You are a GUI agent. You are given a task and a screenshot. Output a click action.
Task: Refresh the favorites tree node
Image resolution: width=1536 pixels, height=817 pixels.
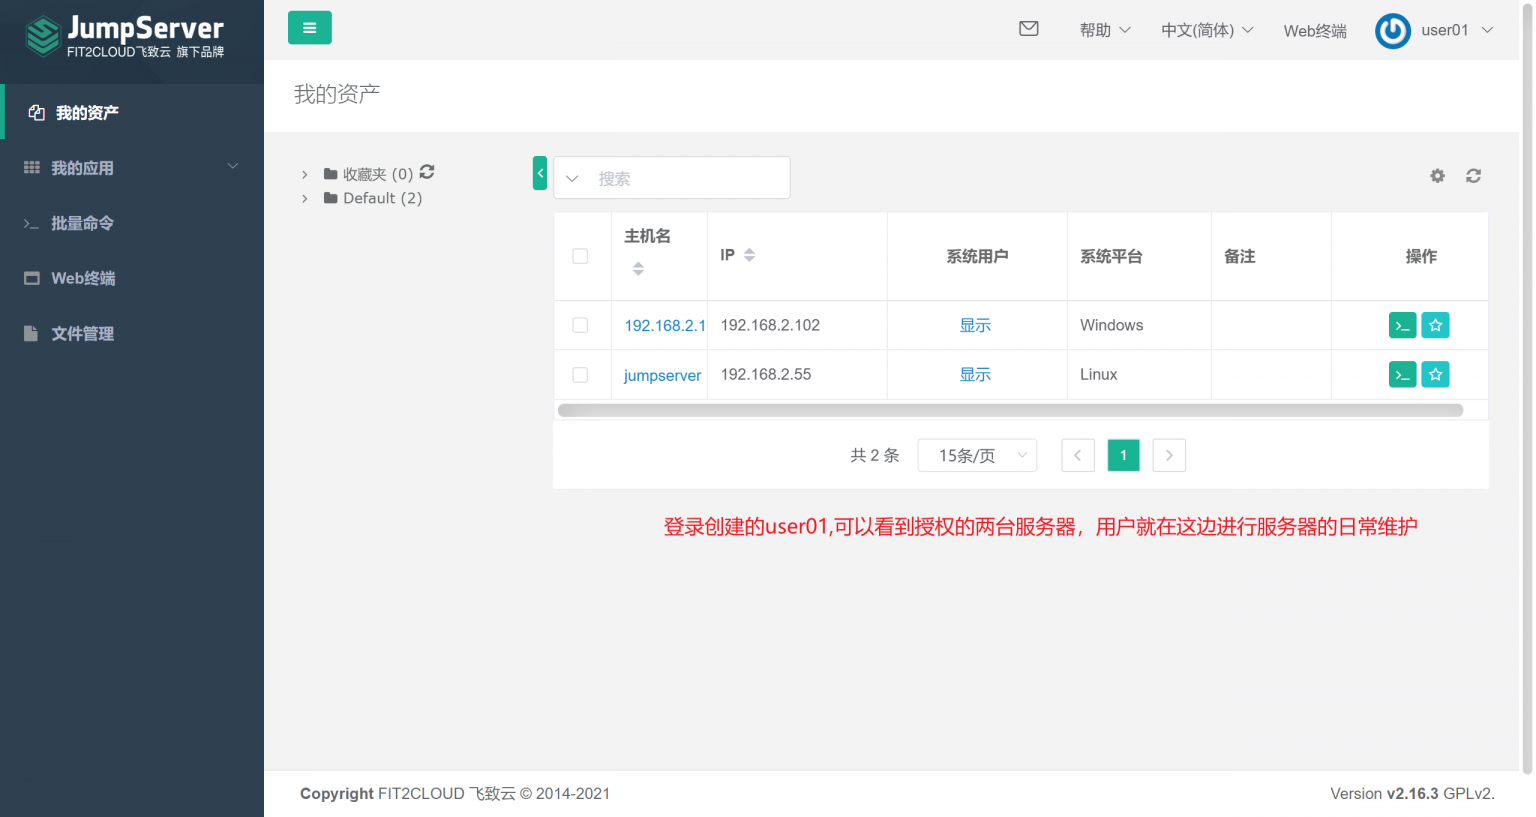tap(427, 172)
